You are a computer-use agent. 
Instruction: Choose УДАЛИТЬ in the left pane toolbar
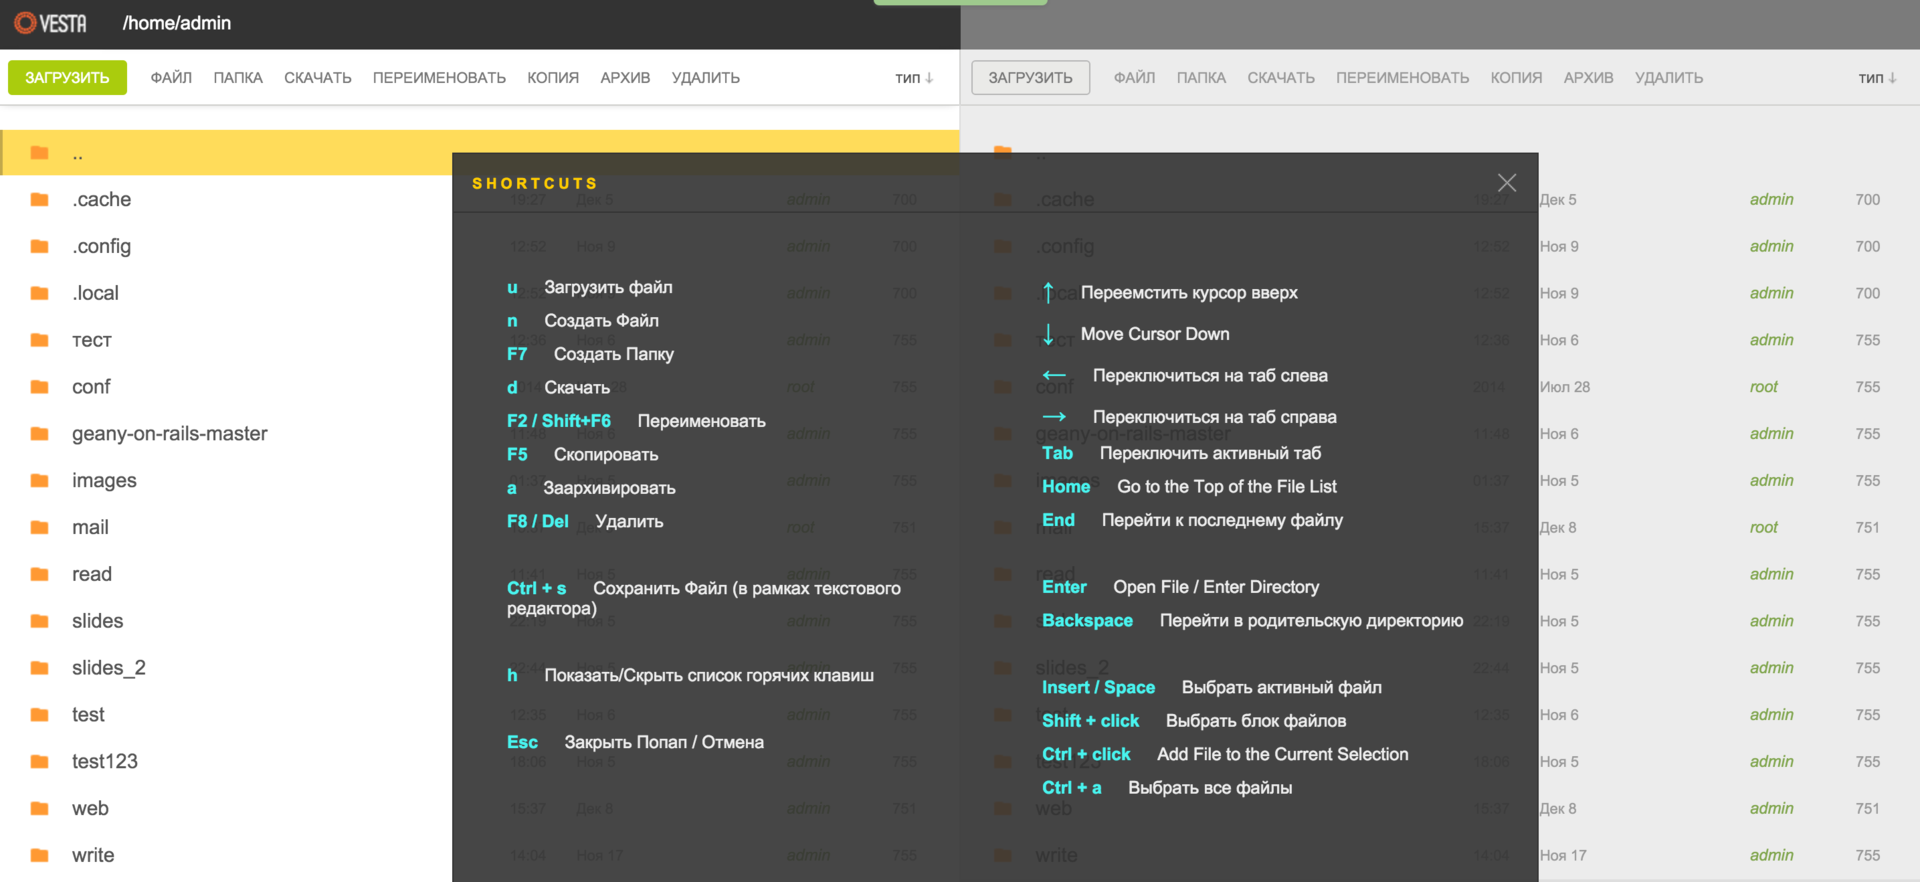click(706, 78)
